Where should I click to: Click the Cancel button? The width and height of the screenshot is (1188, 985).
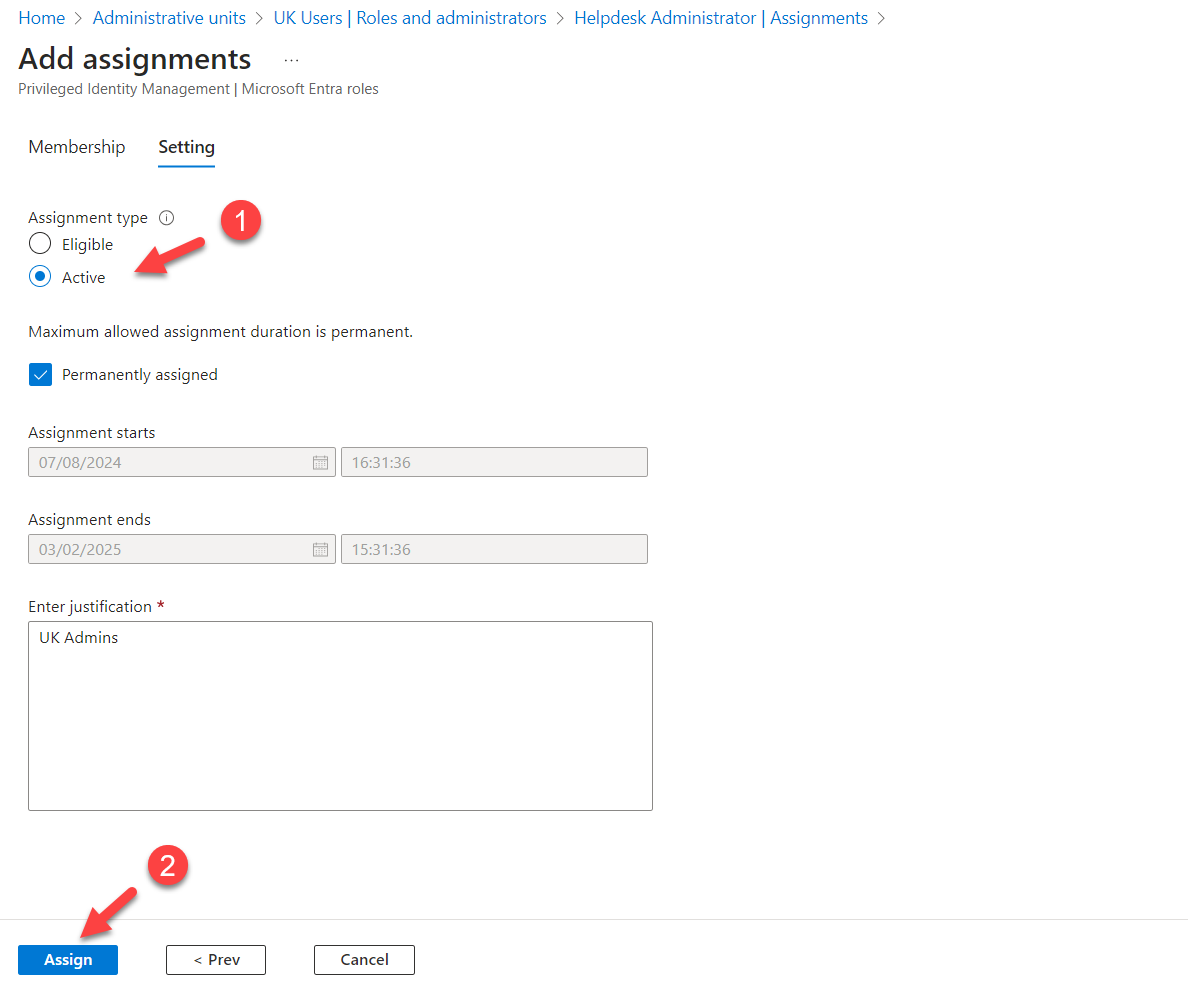pyautogui.click(x=364, y=959)
